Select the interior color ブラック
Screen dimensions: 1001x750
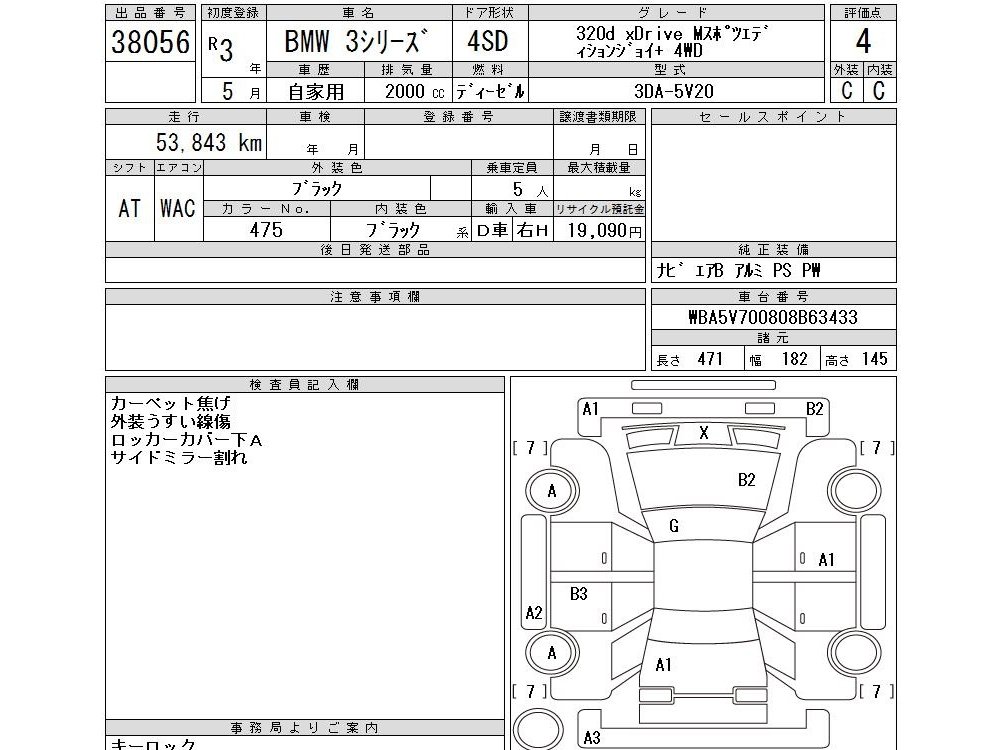(393, 229)
